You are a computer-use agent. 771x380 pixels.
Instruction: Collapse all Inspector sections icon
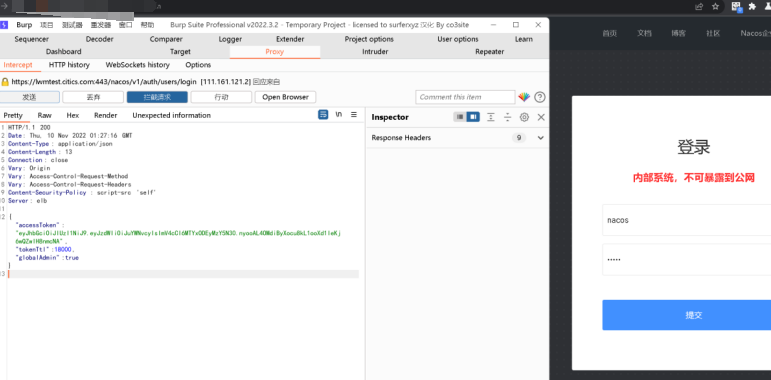pos(507,117)
